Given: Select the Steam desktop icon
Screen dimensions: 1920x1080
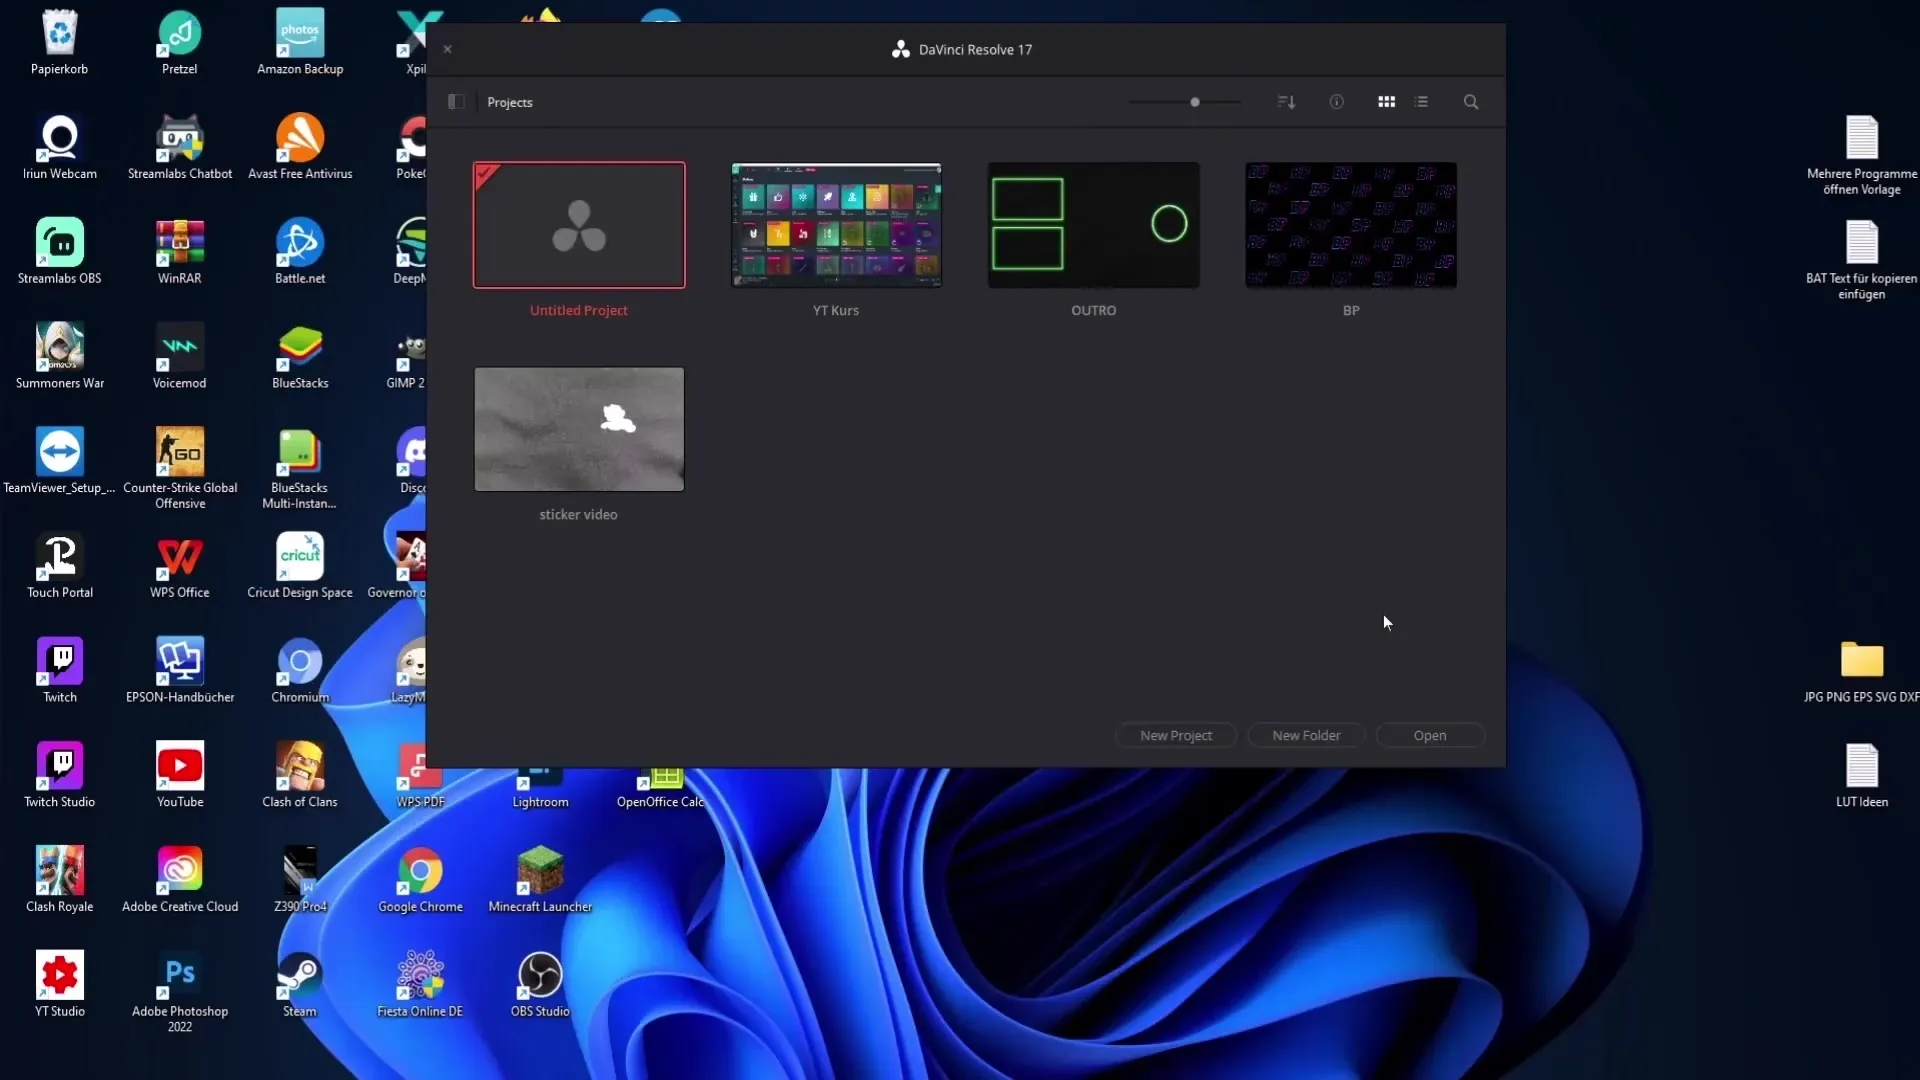Looking at the screenshot, I should tap(300, 985).
